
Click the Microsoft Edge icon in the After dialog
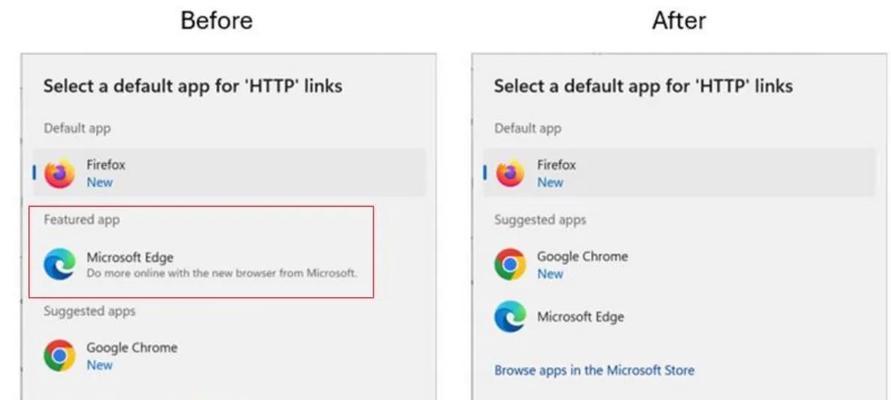510,316
